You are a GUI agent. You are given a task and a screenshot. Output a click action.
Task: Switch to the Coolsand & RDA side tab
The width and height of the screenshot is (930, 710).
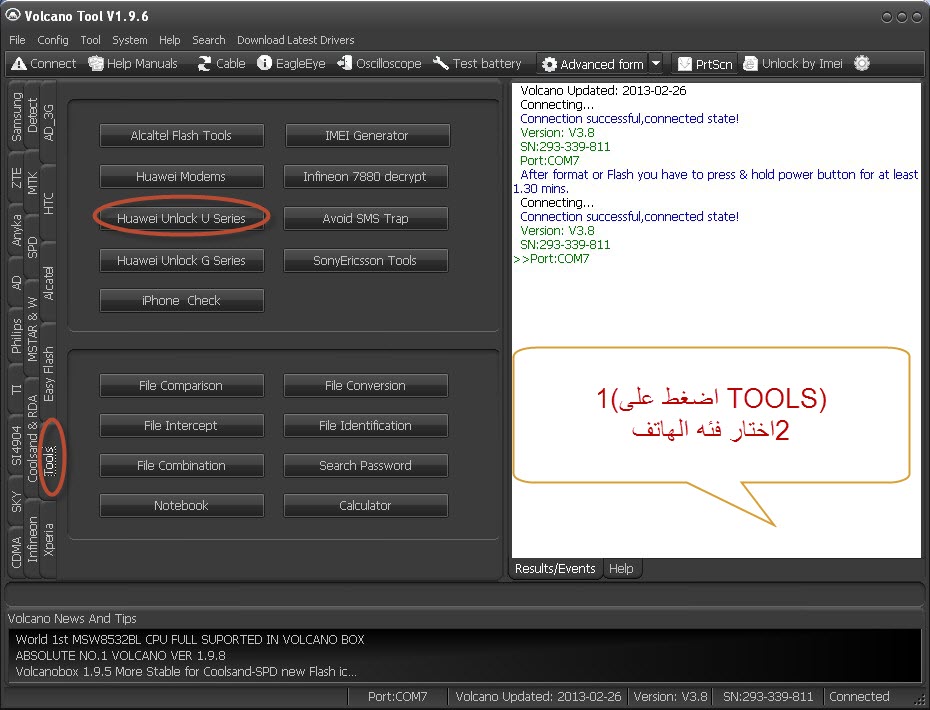click(x=32, y=437)
